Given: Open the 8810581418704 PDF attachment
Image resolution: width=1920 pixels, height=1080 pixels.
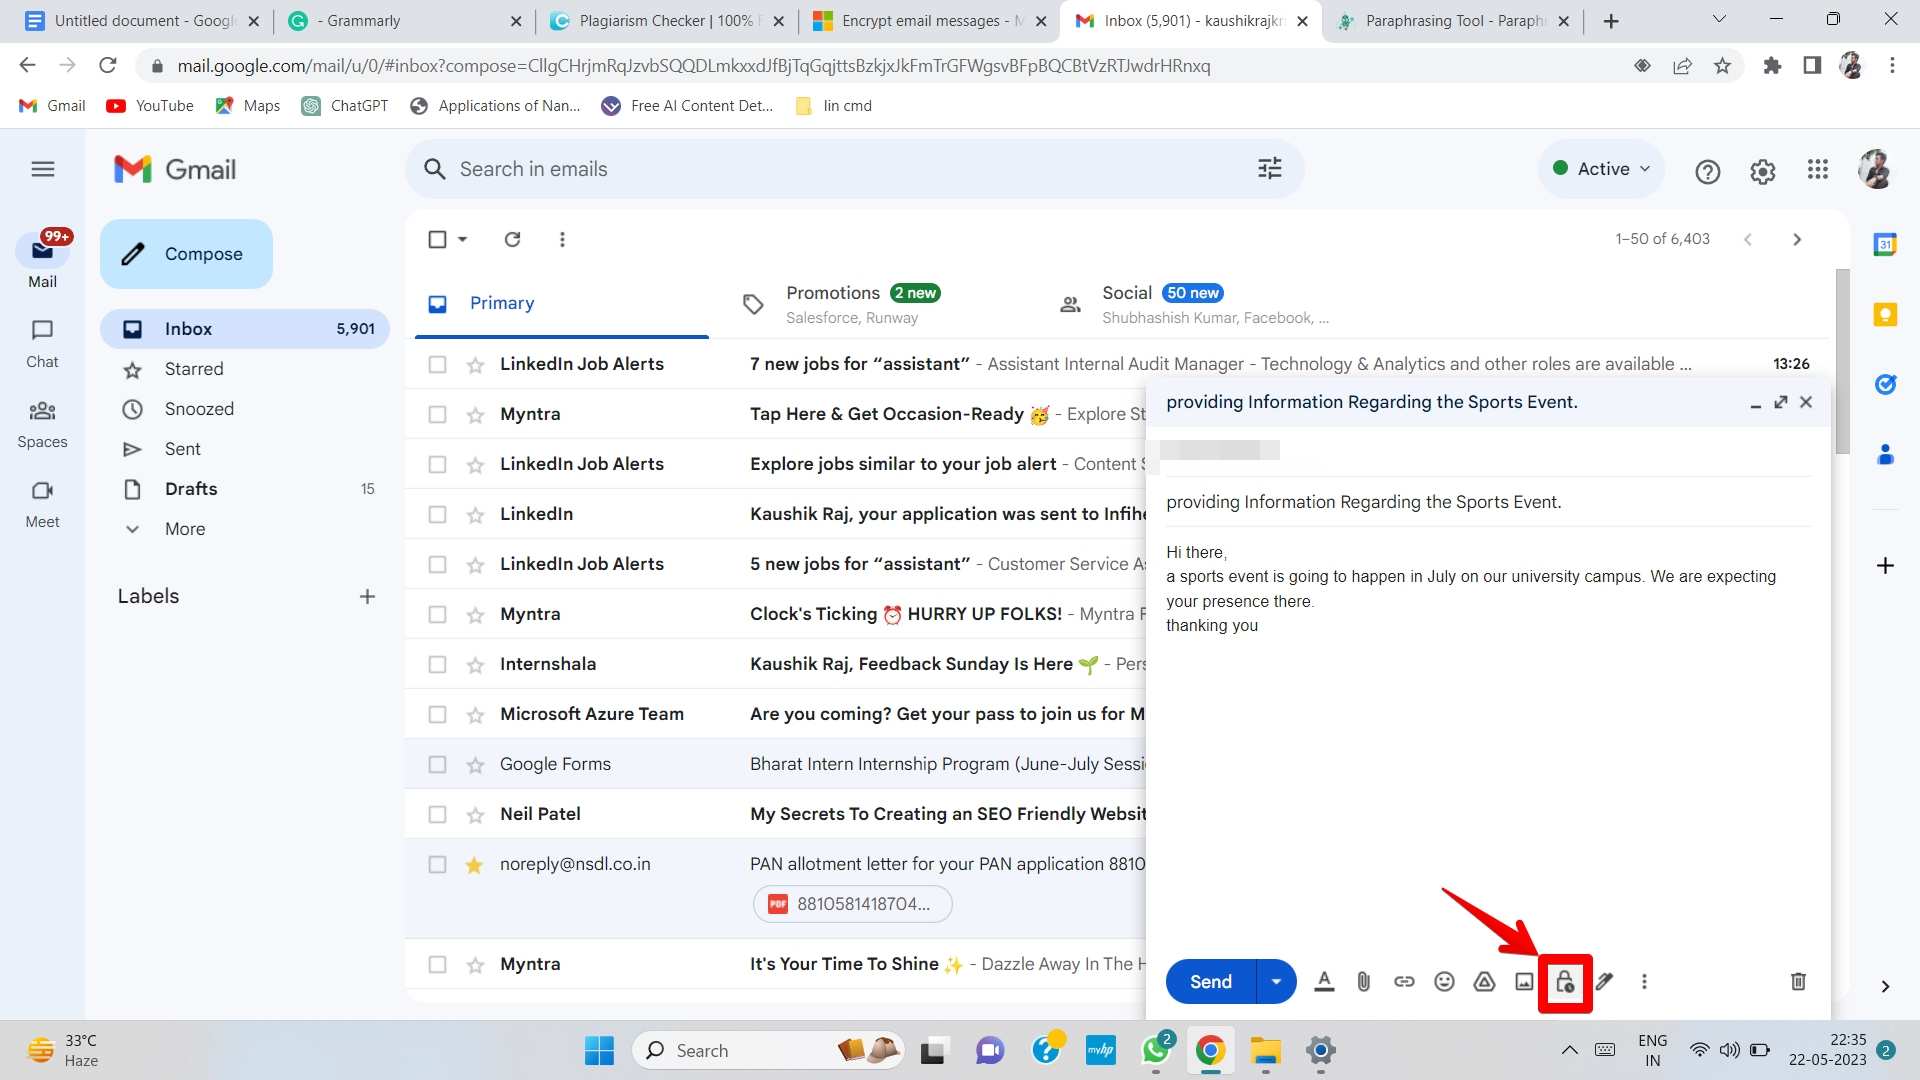Looking at the screenshot, I should point(853,905).
